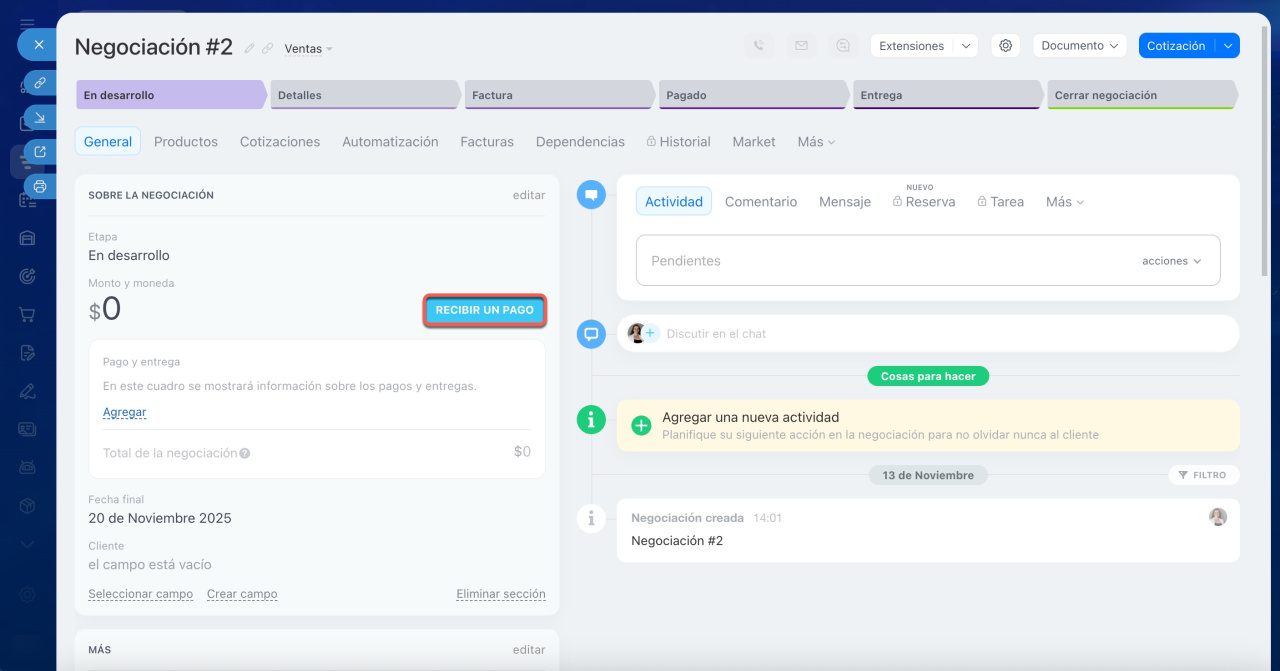The width and height of the screenshot is (1280, 671).
Task: Switch to the Productos tab
Action: point(186,142)
